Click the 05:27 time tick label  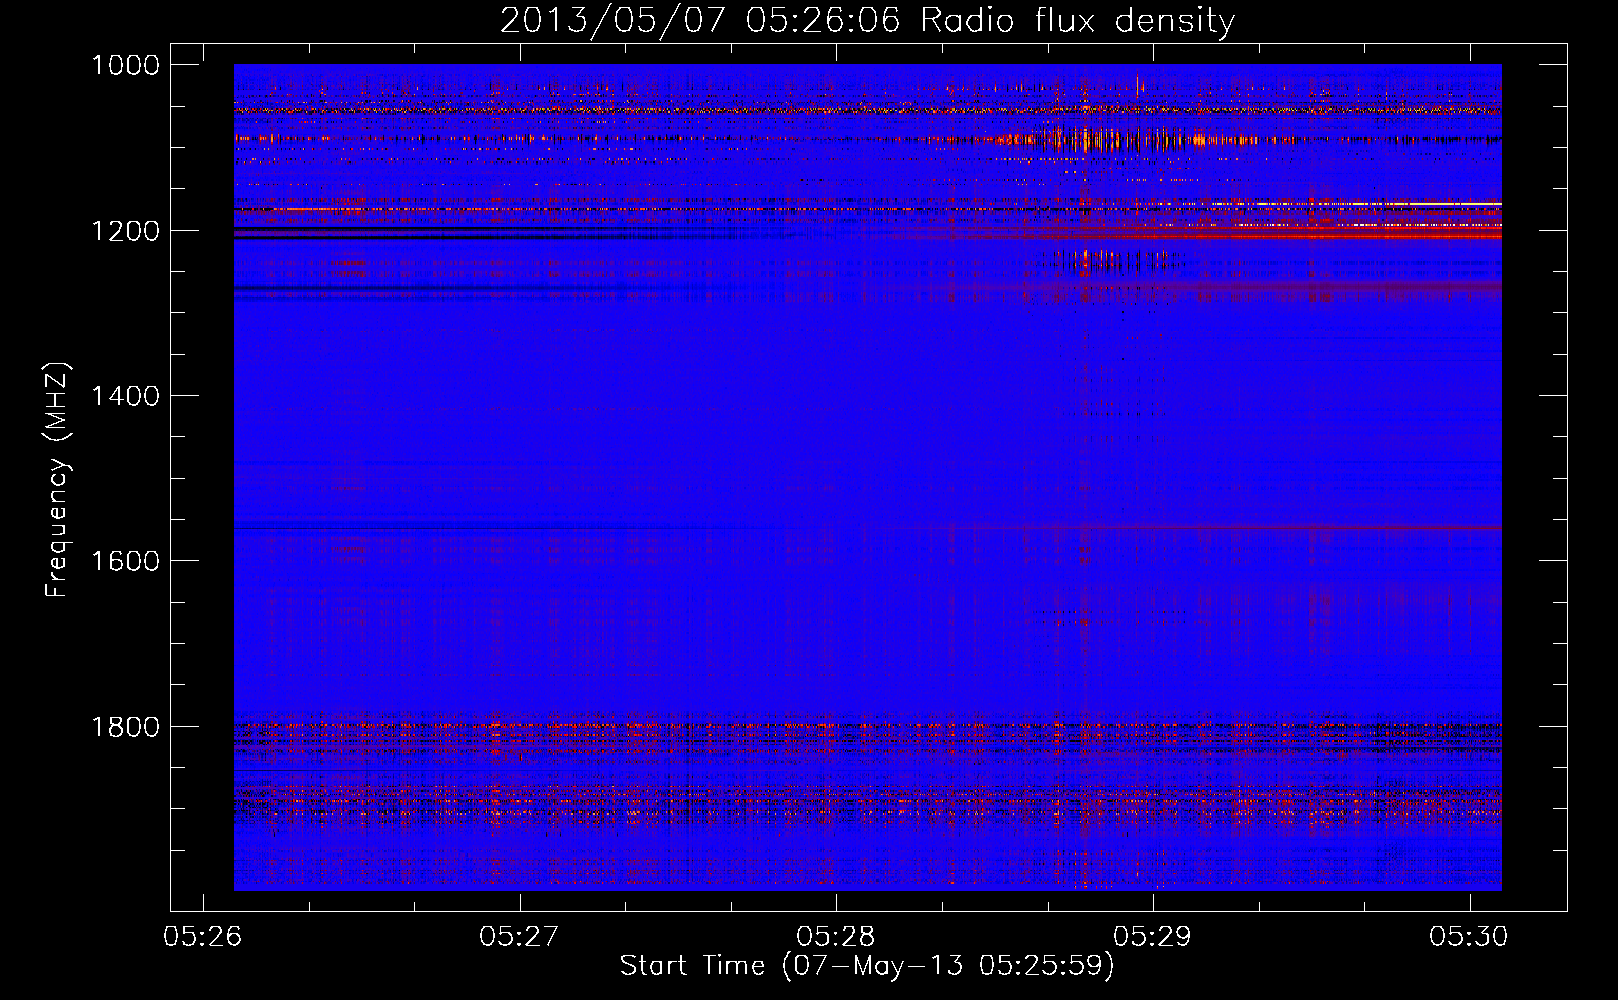tap(519, 936)
